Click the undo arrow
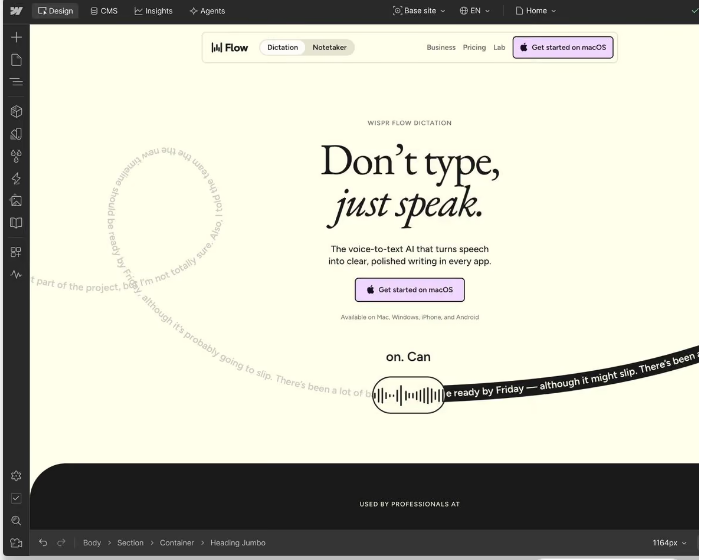The height and width of the screenshot is (560, 714). click(43, 542)
